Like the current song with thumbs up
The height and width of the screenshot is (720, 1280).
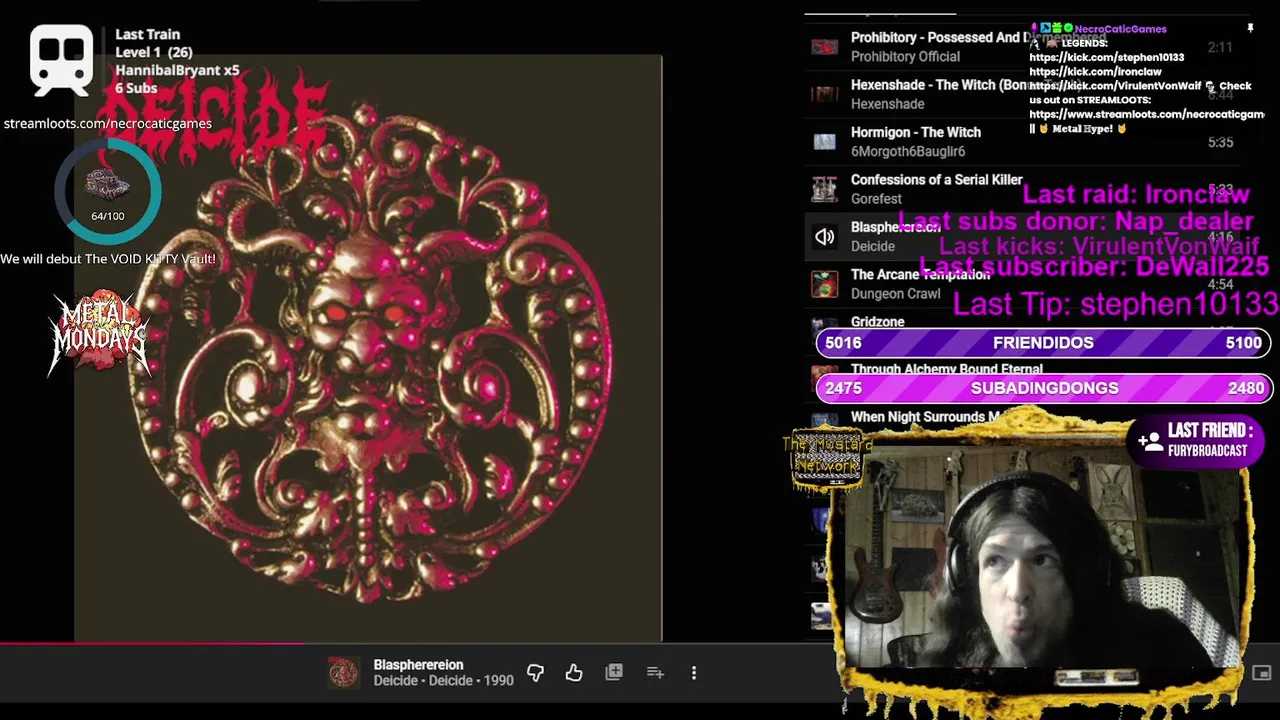pos(574,673)
